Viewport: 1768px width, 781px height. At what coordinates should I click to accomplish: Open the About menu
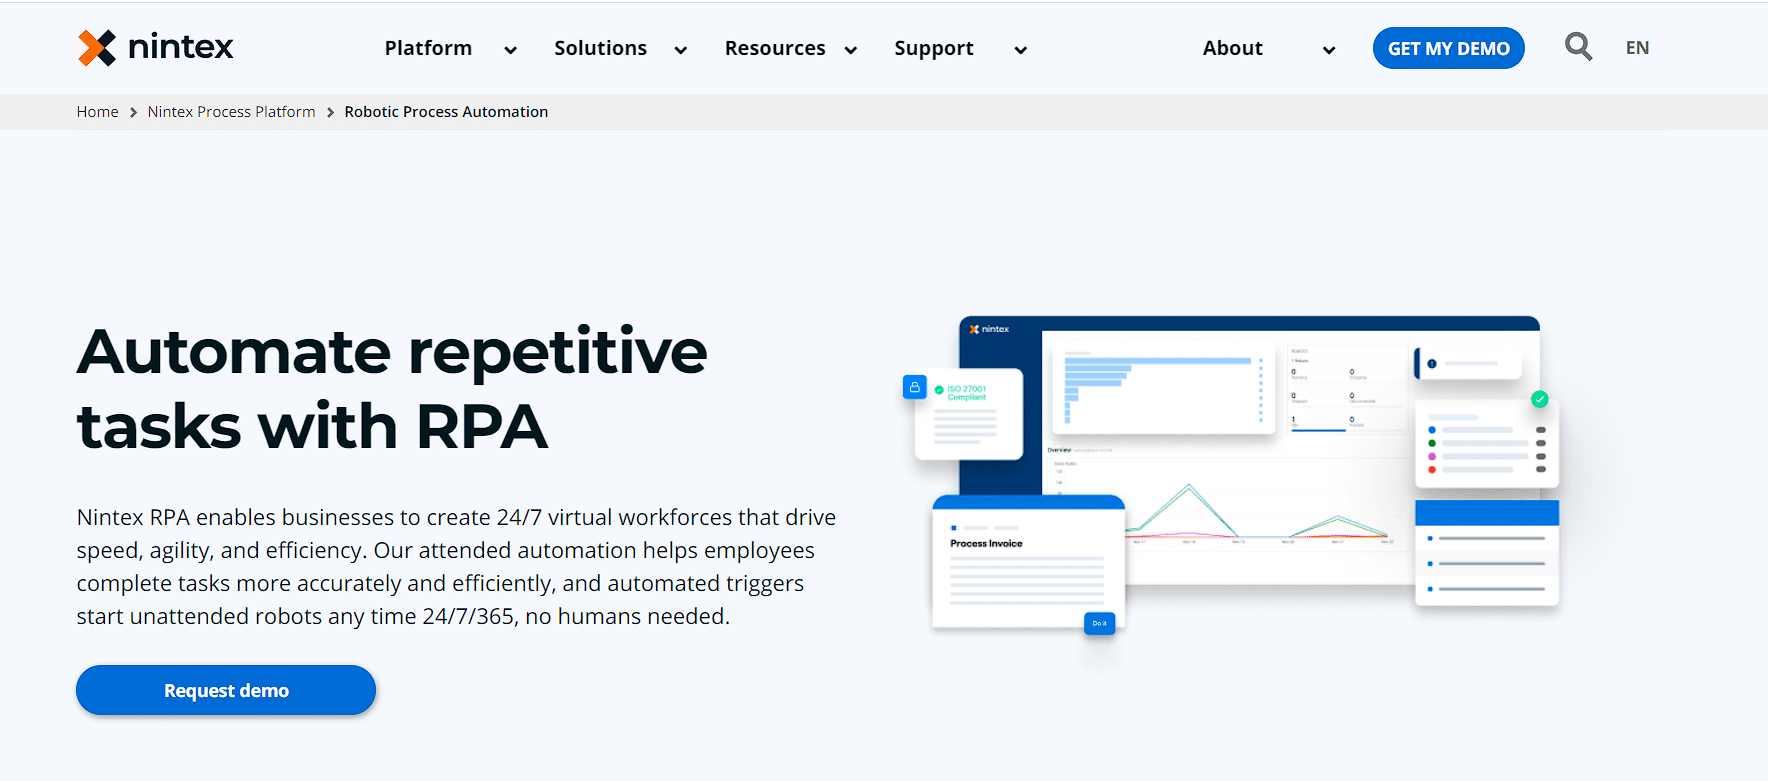(1232, 48)
